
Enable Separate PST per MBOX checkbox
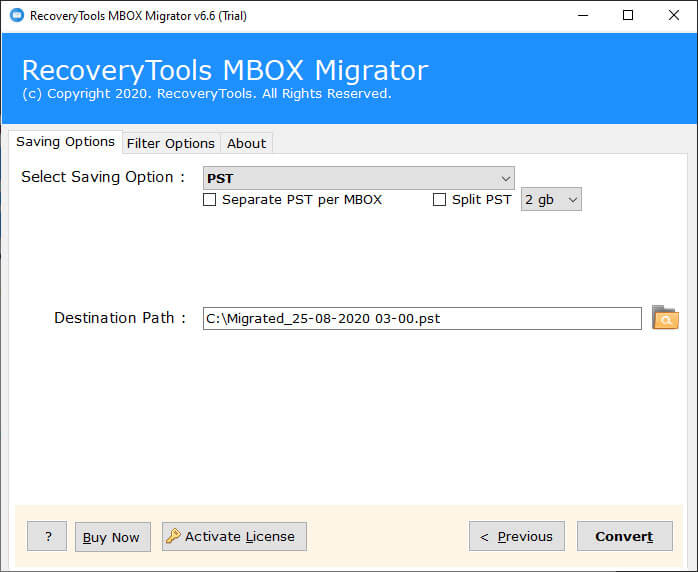pyautogui.click(x=210, y=199)
